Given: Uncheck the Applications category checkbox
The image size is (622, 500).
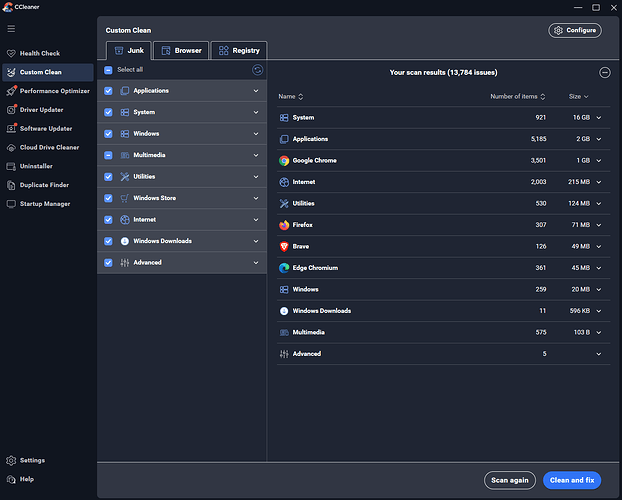Looking at the screenshot, I should coord(108,91).
